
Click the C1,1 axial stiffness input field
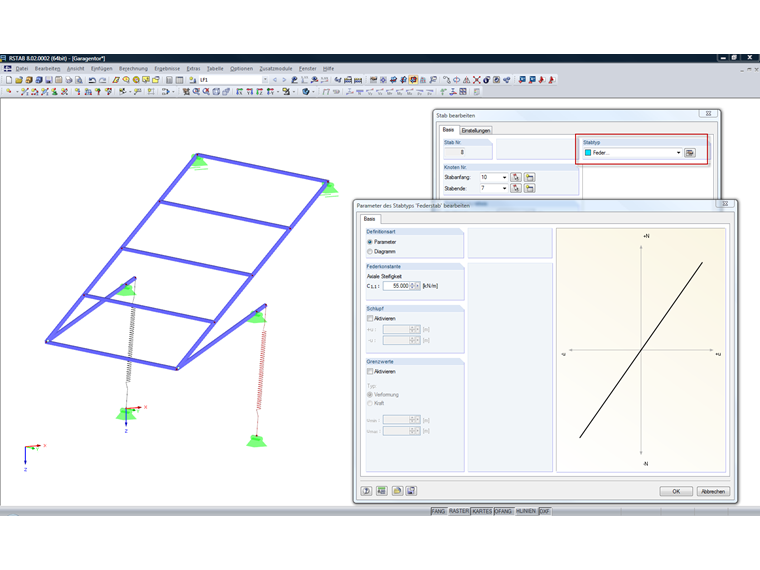tap(396, 286)
